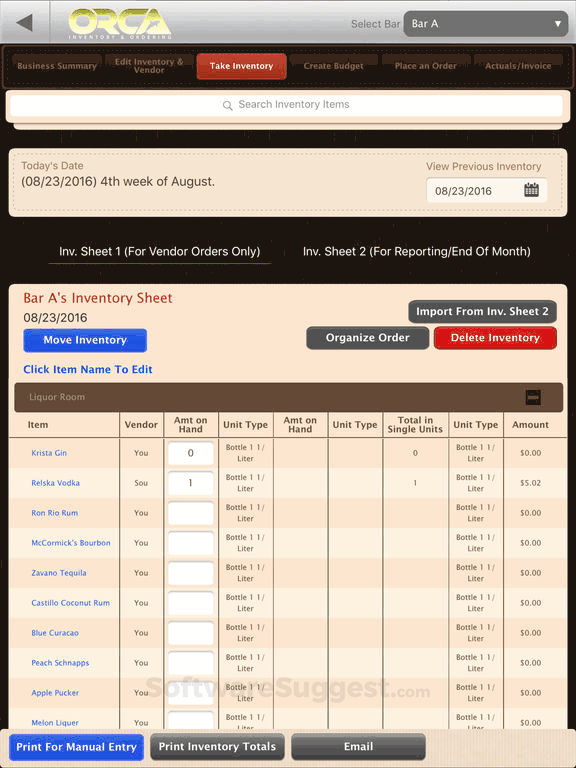
Task: Focus the Search Inventory Items field
Action: point(287,105)
